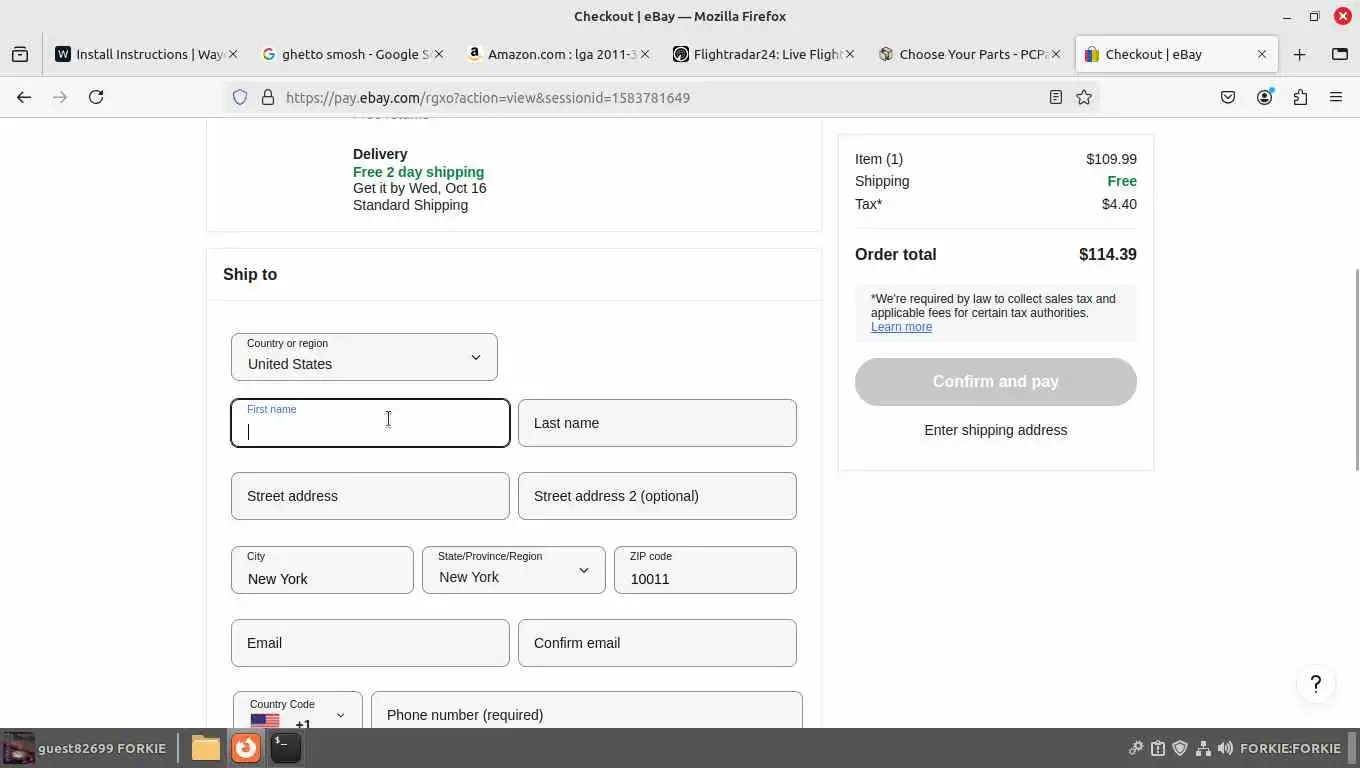Click the settings gear tray icon
This screenshot has width=1360, height=768.
click(1136, 748)
